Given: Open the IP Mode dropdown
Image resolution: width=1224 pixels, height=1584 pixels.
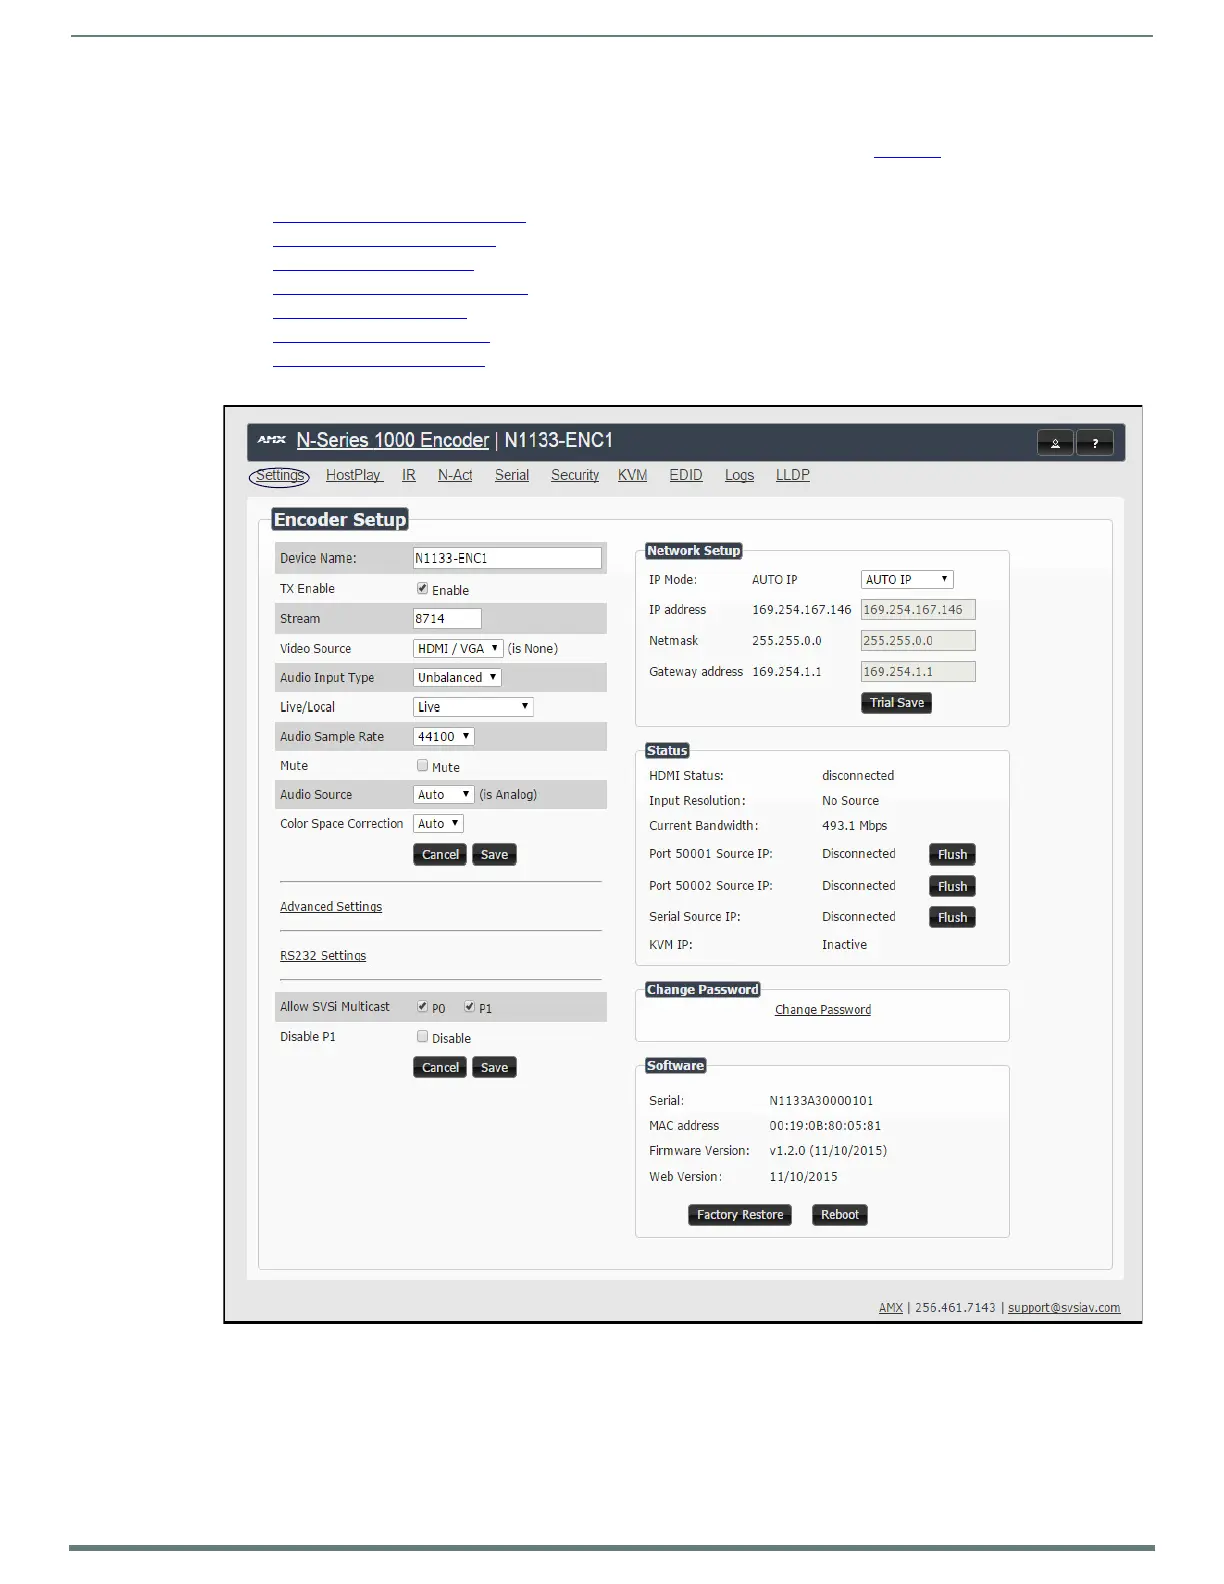Looking at the screenshot, I should [907, 579].
